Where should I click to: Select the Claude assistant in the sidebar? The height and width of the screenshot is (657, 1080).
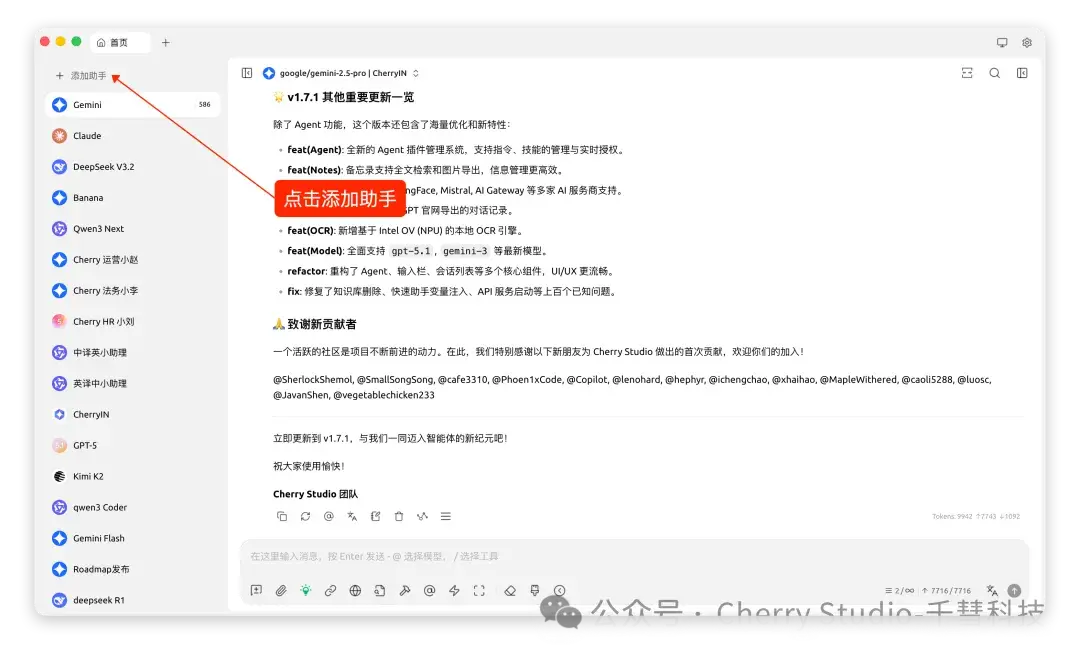tap(90, 135)
